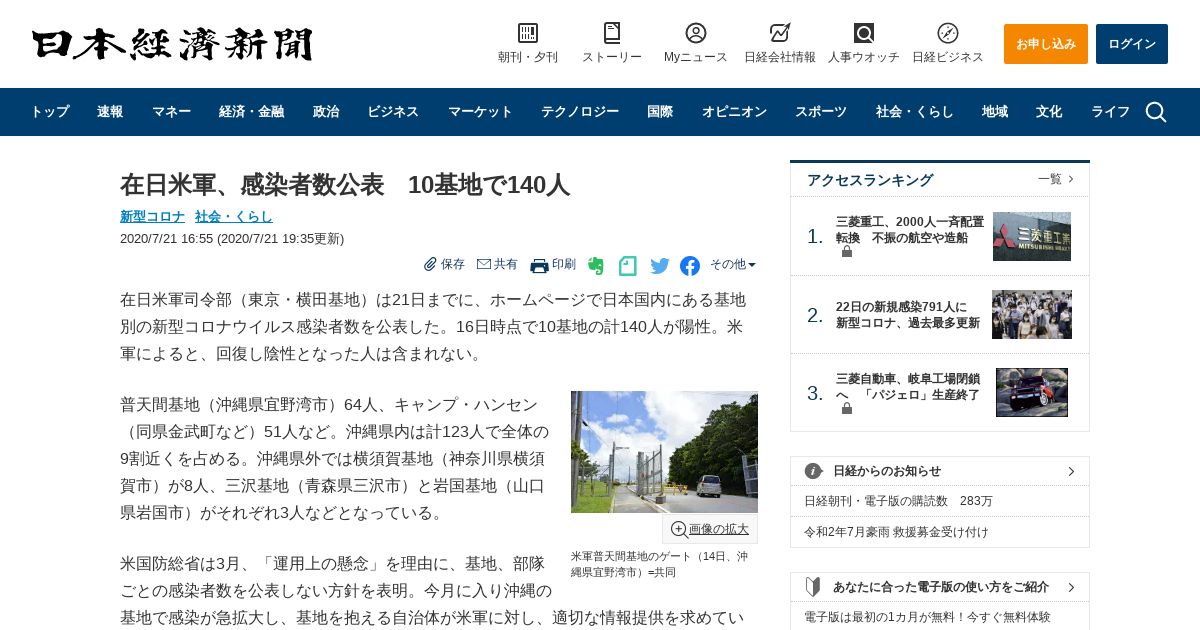Open the ストーリー icon
Viewport: 1200px width, 630px height.
click(x=612, y=33)
